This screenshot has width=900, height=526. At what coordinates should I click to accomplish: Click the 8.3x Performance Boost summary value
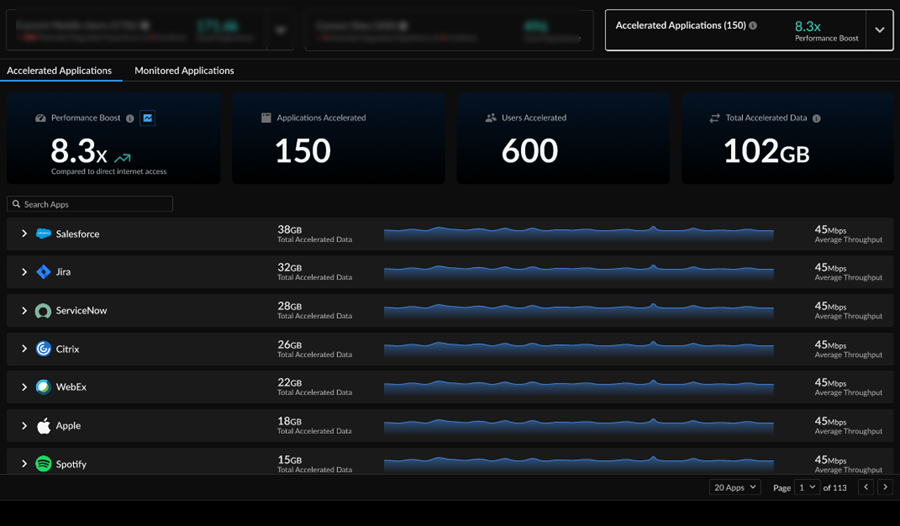(808, 26)
